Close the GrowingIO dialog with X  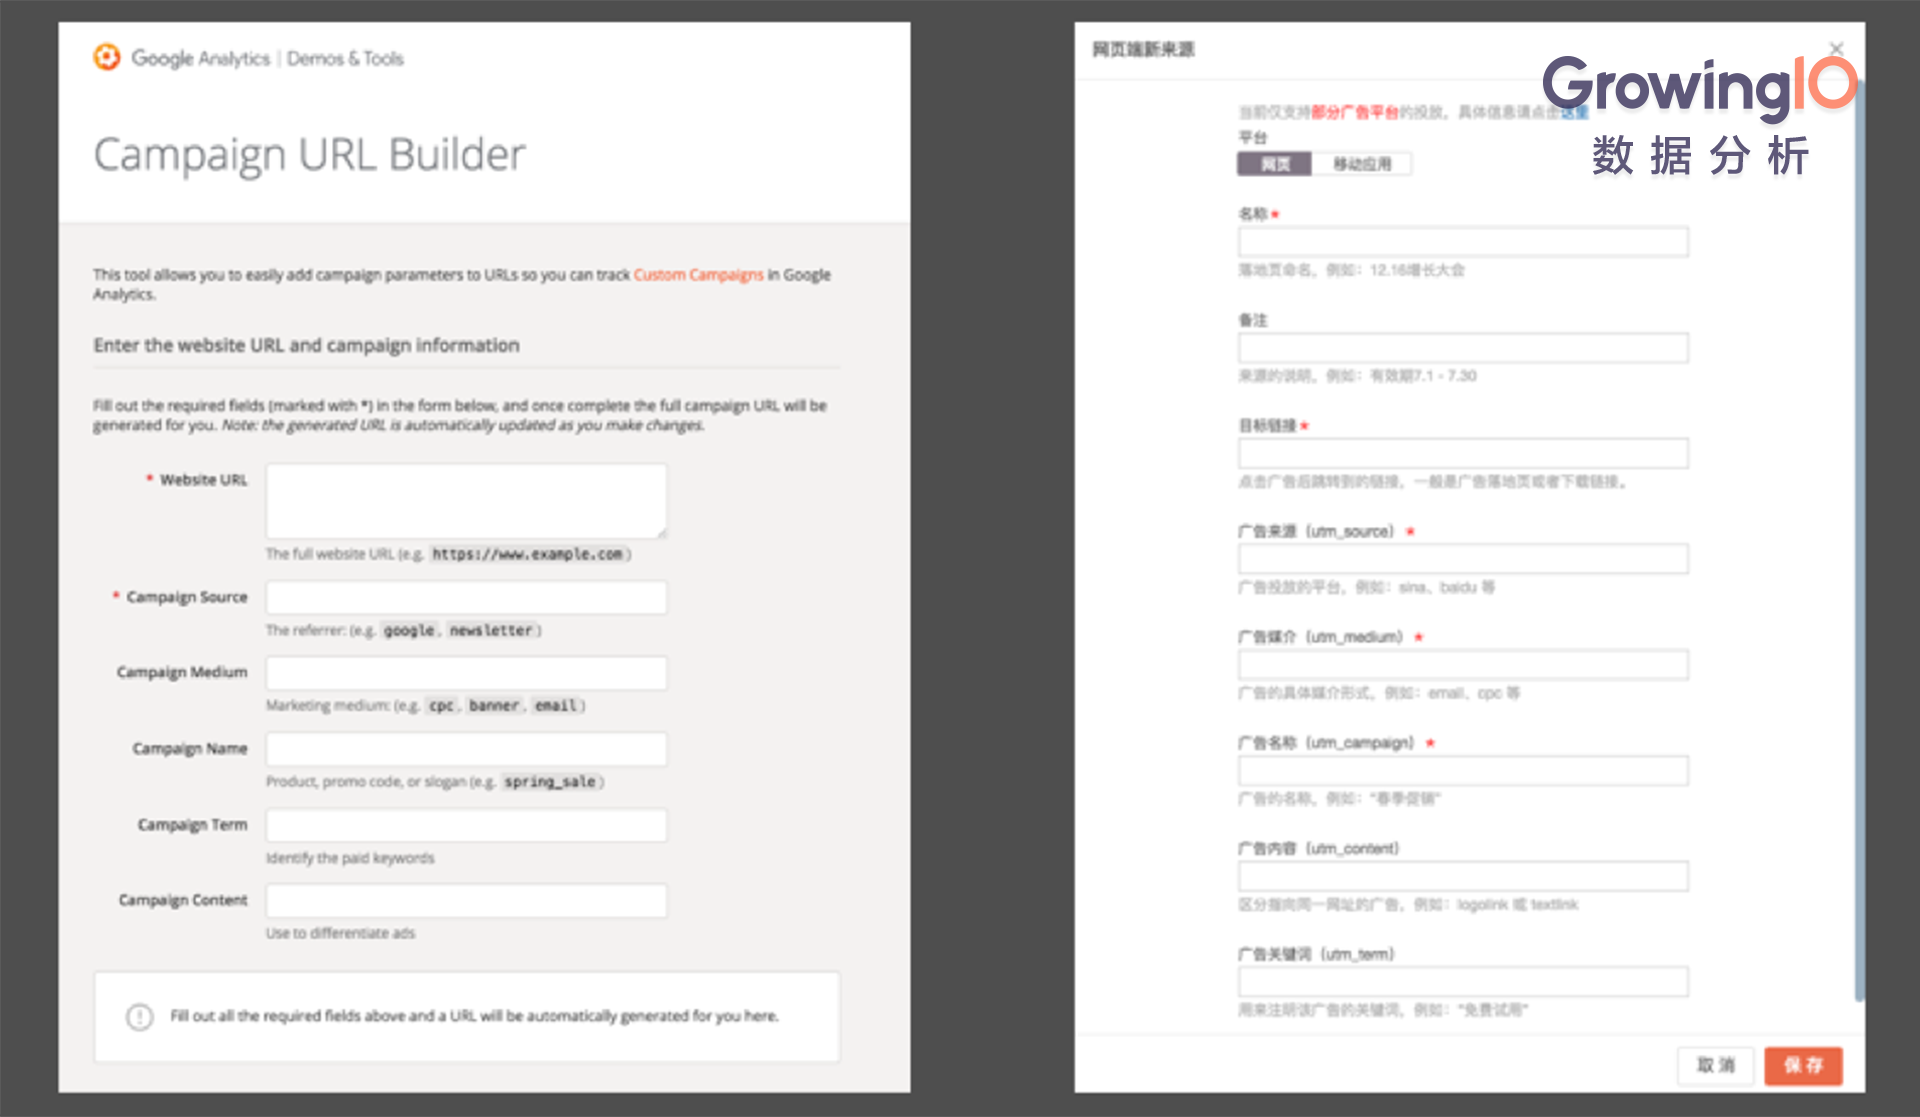click(x=1836, y=48)
